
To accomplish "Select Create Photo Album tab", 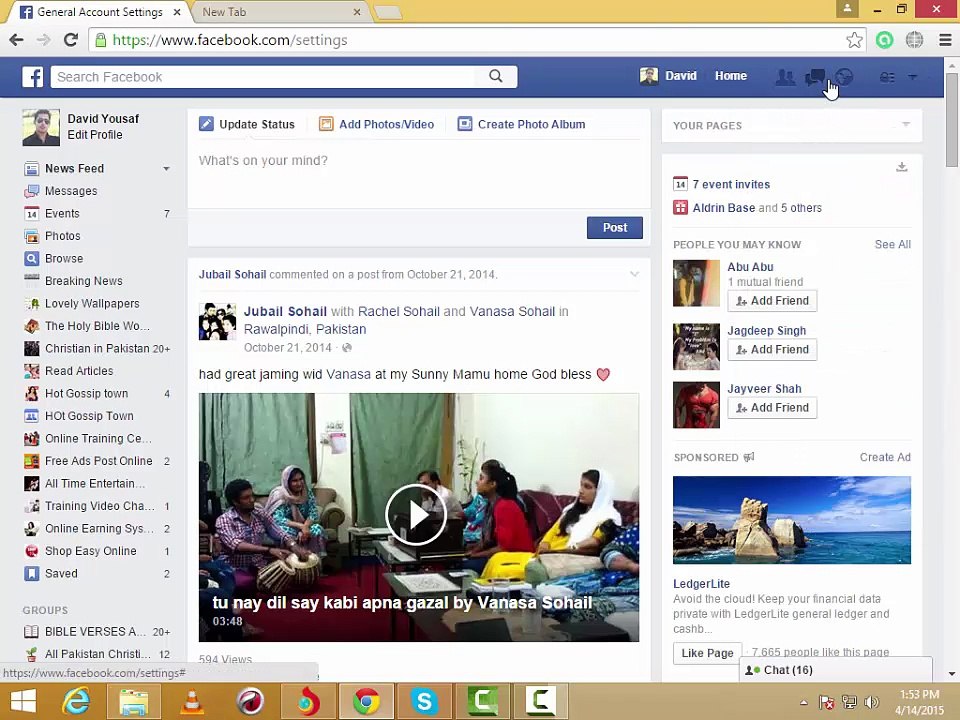I will click(x=522, y=124).
